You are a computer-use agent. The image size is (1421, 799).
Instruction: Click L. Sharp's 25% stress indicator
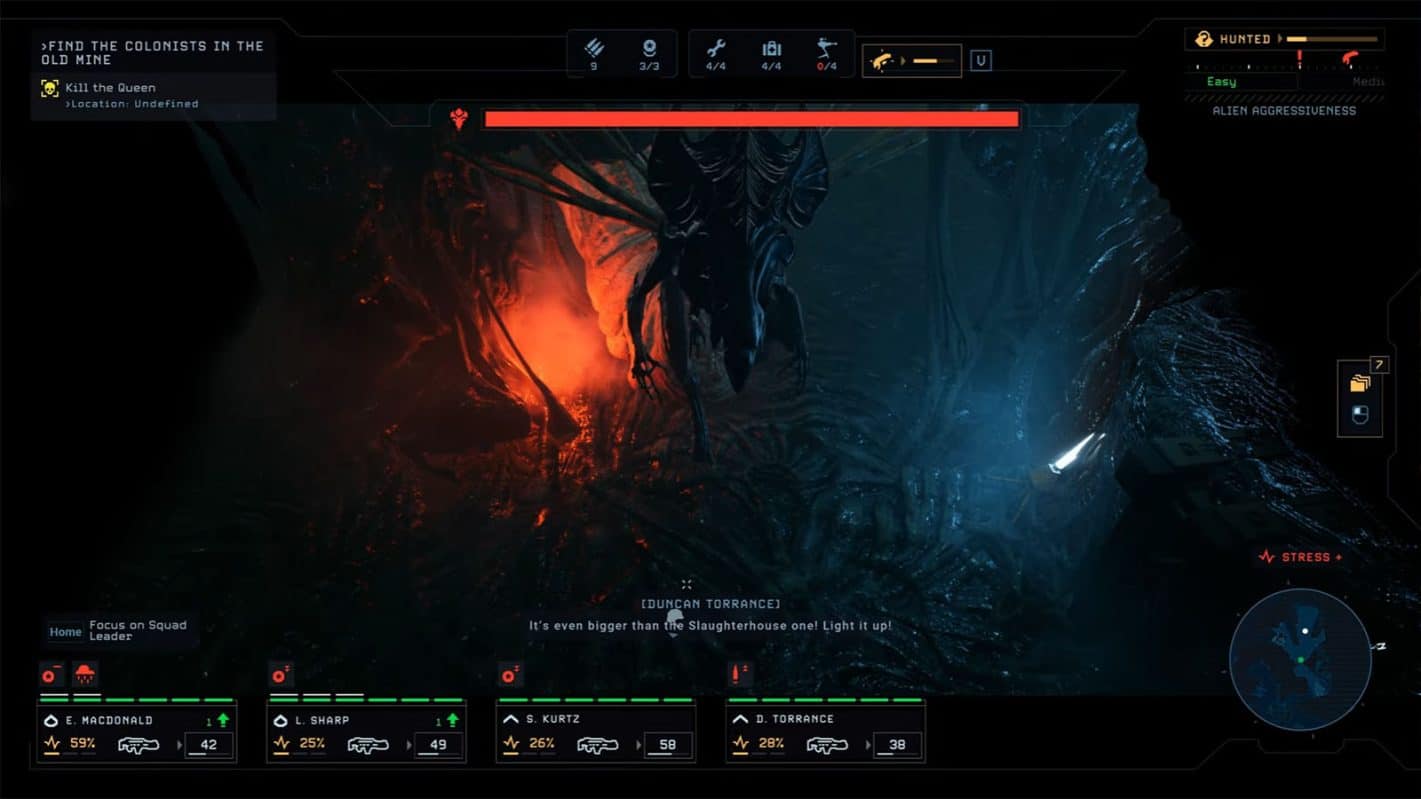tap(299, 744)
